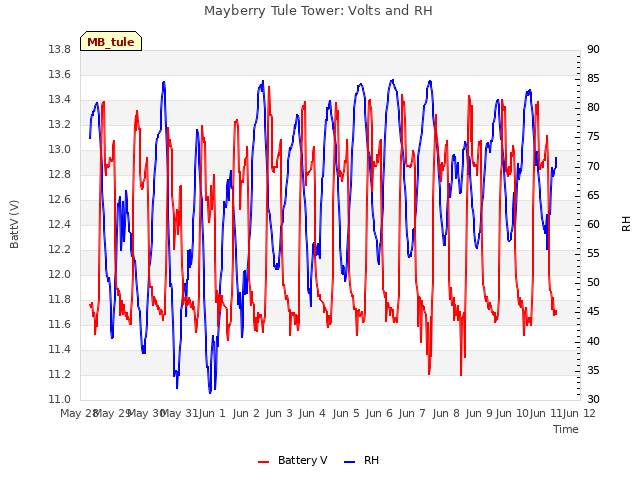Image resolution: width=640 pixels, height=480 pixels.
Task: Click the 11.0 tick on BattV axis
Action: [60, 400]
